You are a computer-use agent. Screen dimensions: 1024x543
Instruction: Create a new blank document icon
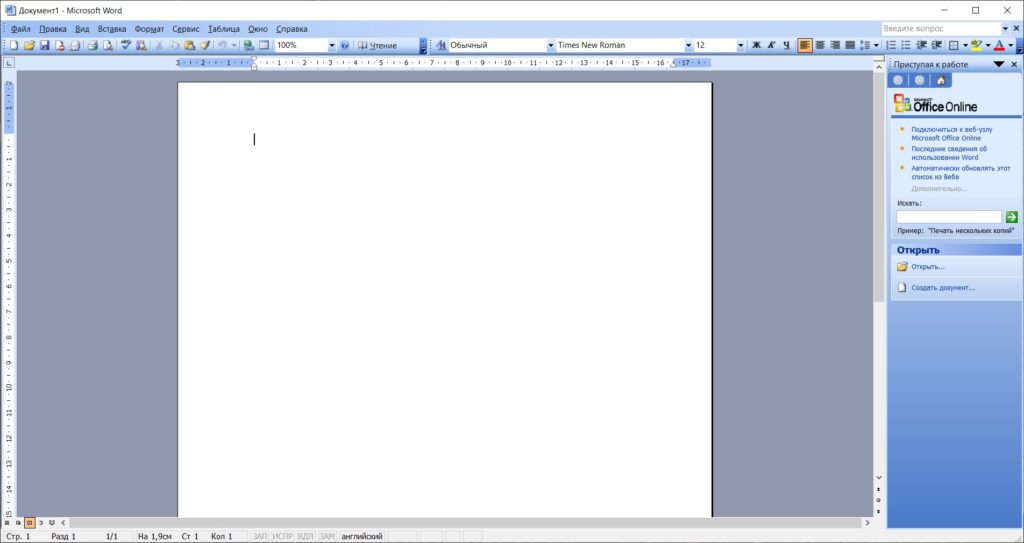pos(14,45)
